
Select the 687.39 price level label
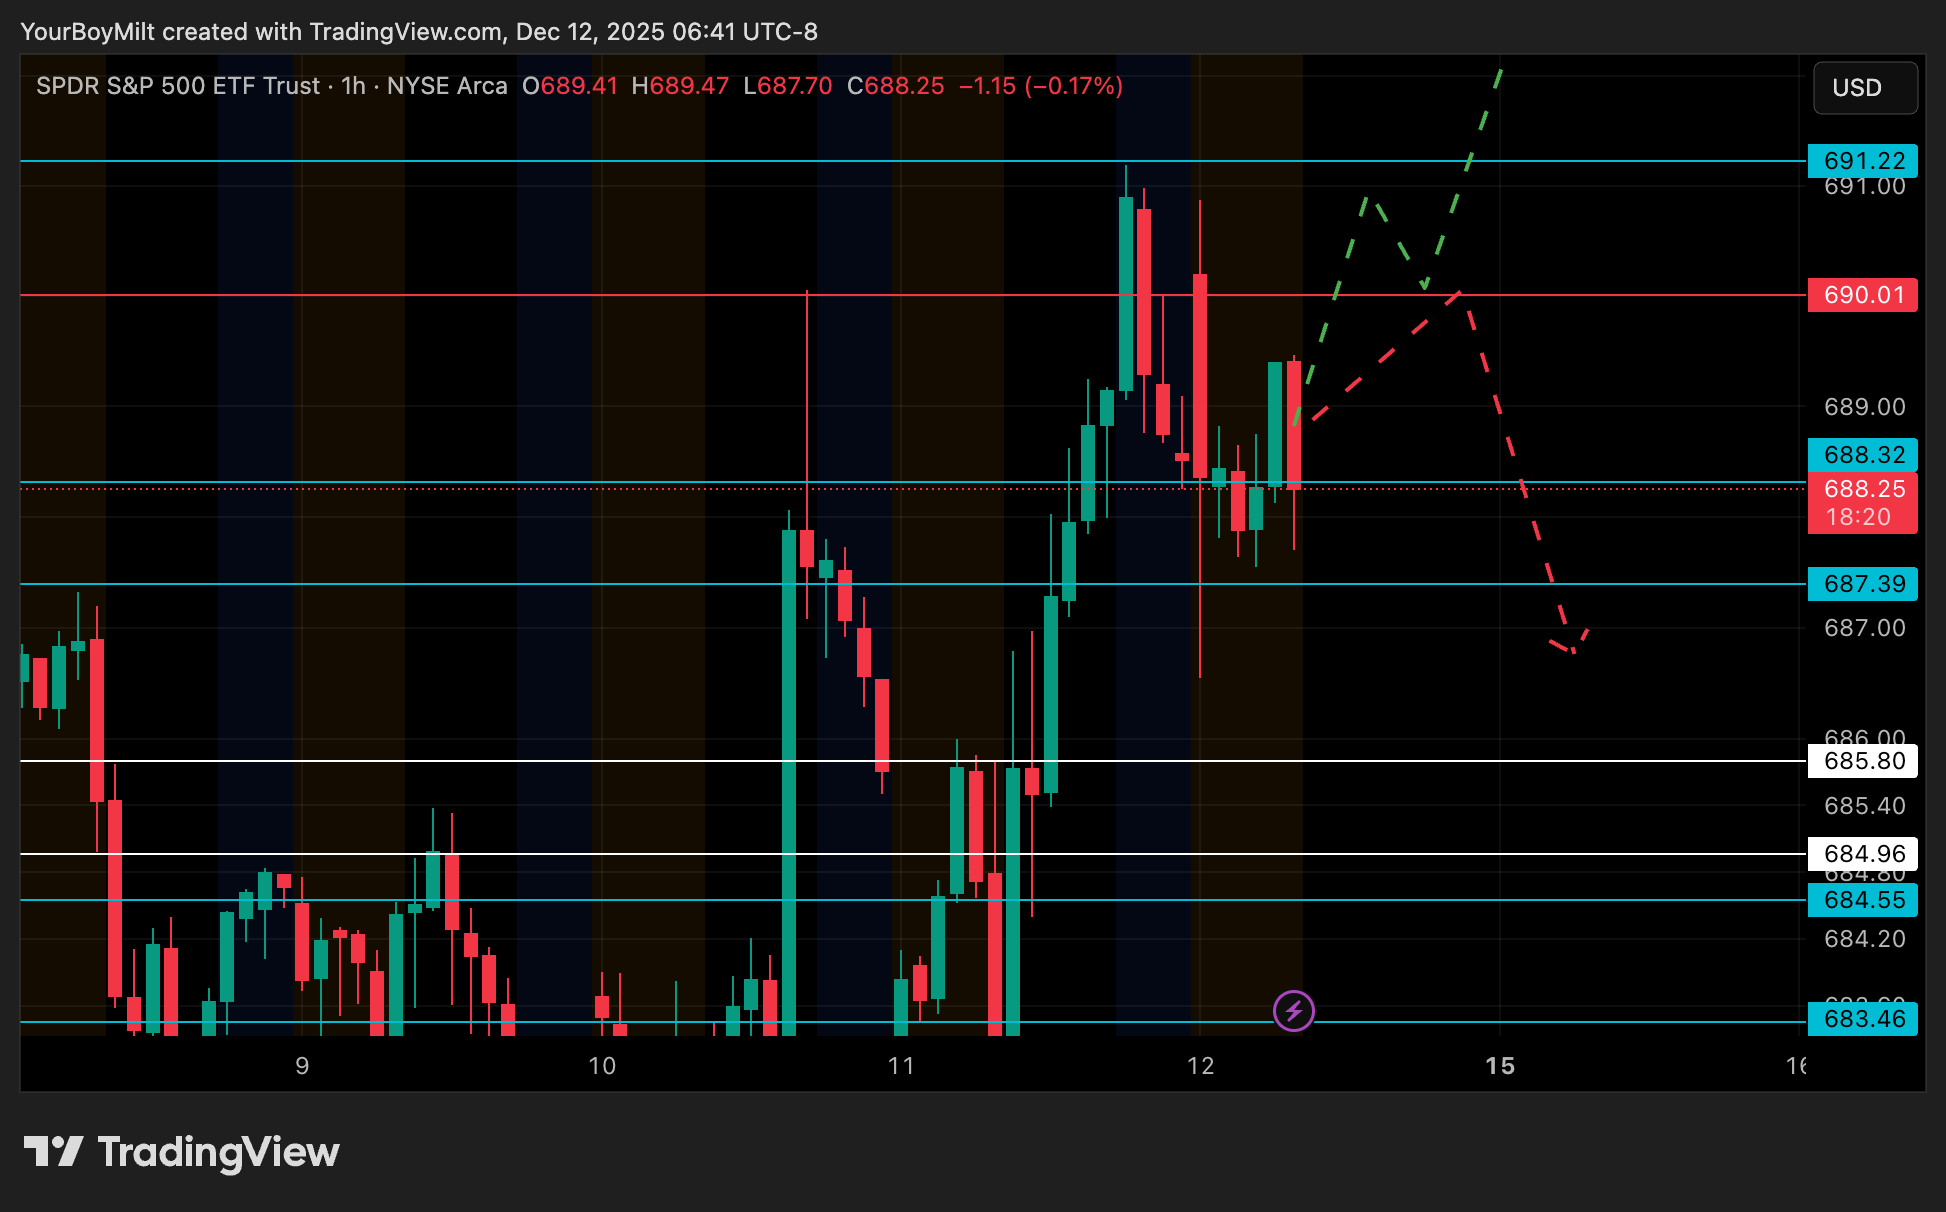pyautogui.click(x=1862, y=584)
